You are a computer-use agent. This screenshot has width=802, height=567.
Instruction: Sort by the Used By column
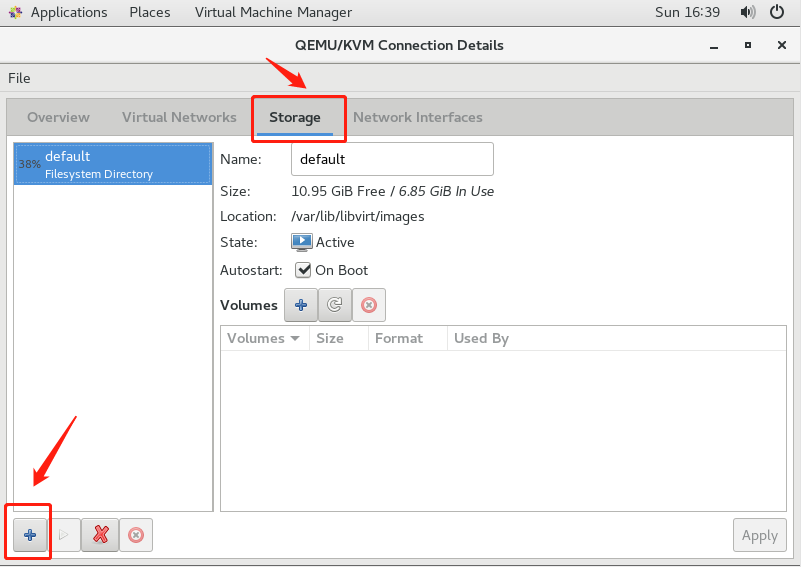coord(616,338)
